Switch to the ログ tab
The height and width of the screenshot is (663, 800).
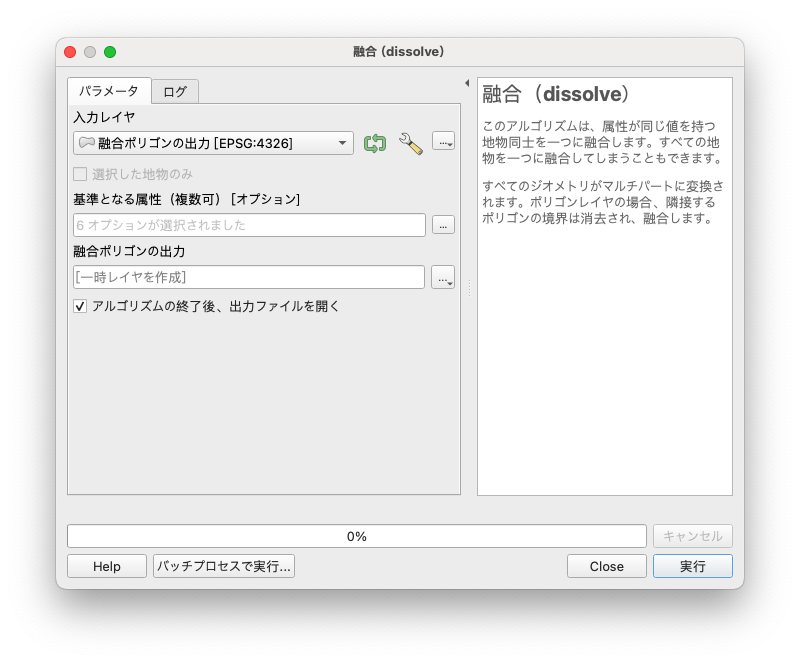click(x=174, y=91)
